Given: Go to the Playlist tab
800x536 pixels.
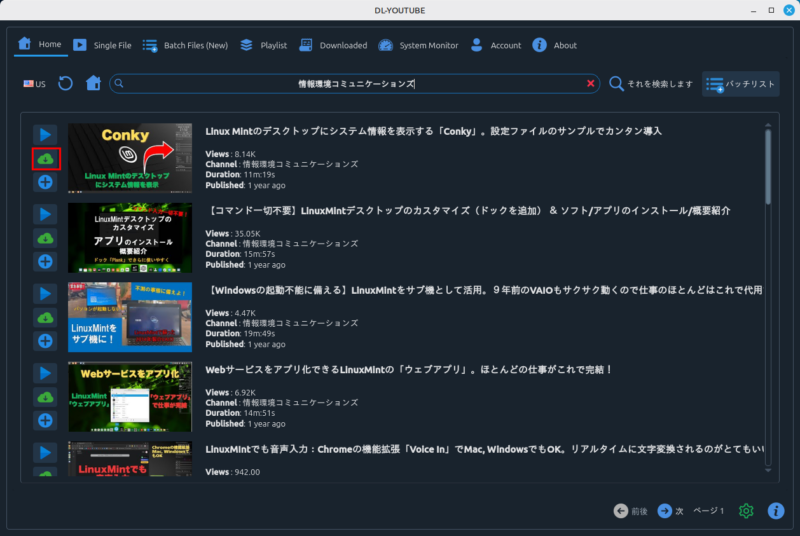Looking at the screenshot, I should point(263,45).
